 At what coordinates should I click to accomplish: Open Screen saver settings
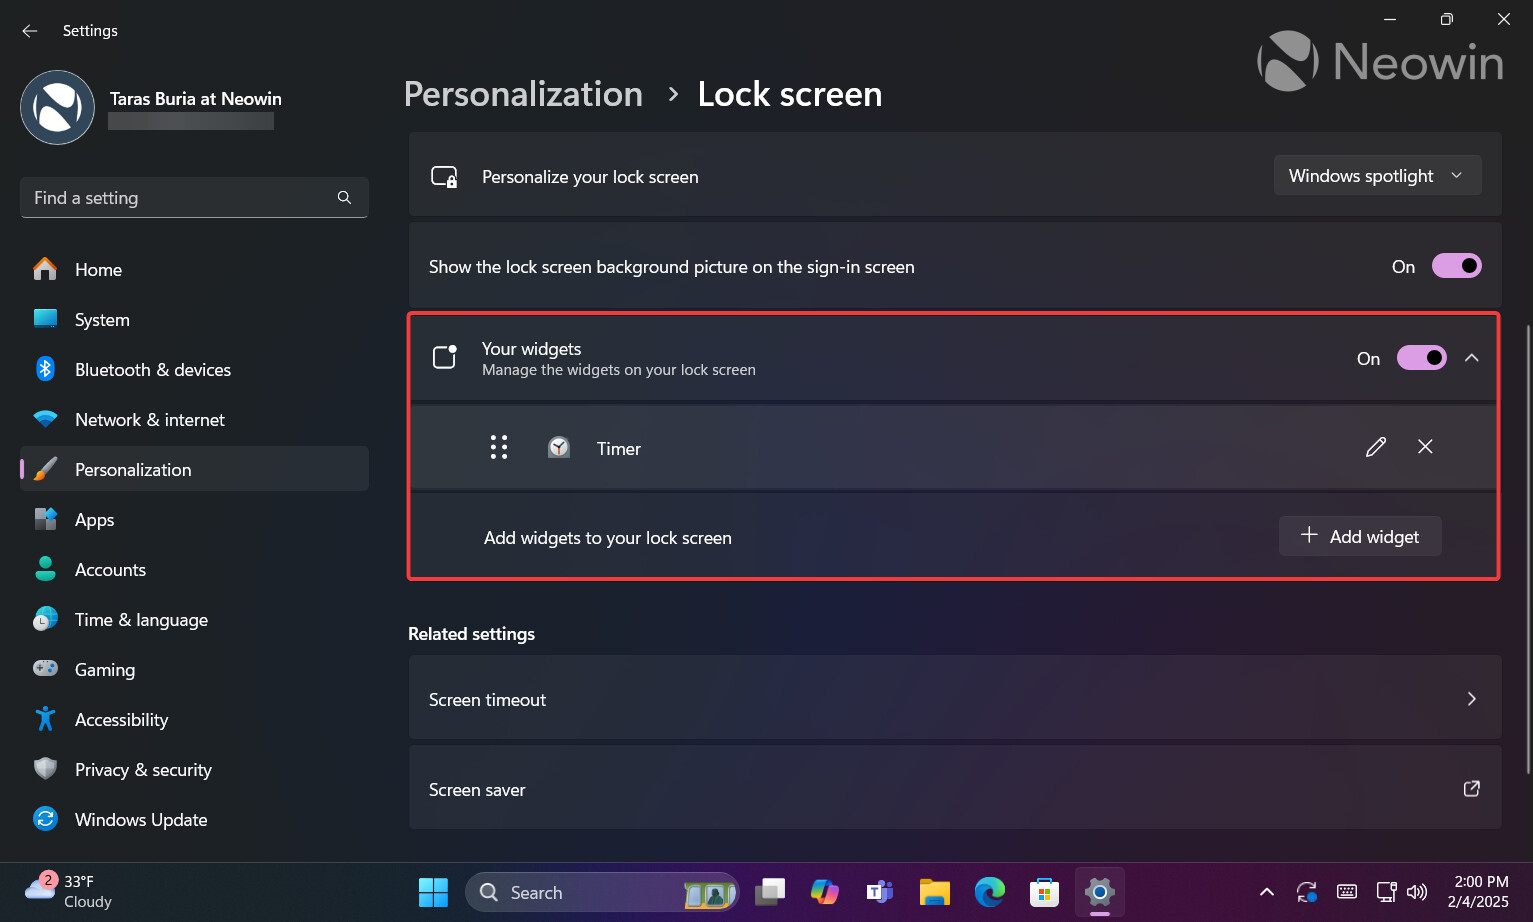tap(954, 788)
